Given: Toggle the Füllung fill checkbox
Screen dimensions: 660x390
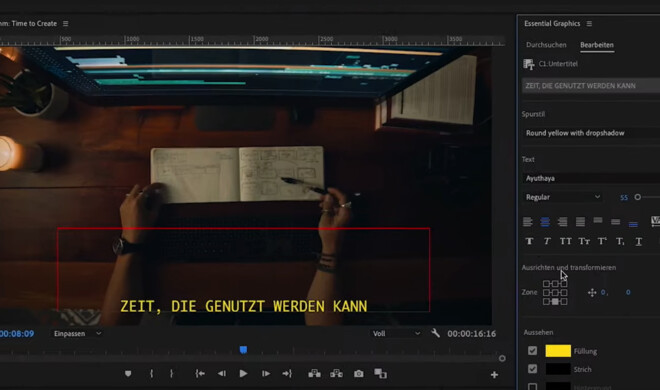Looking at the screenshot, I should click(x=532, y=351).
